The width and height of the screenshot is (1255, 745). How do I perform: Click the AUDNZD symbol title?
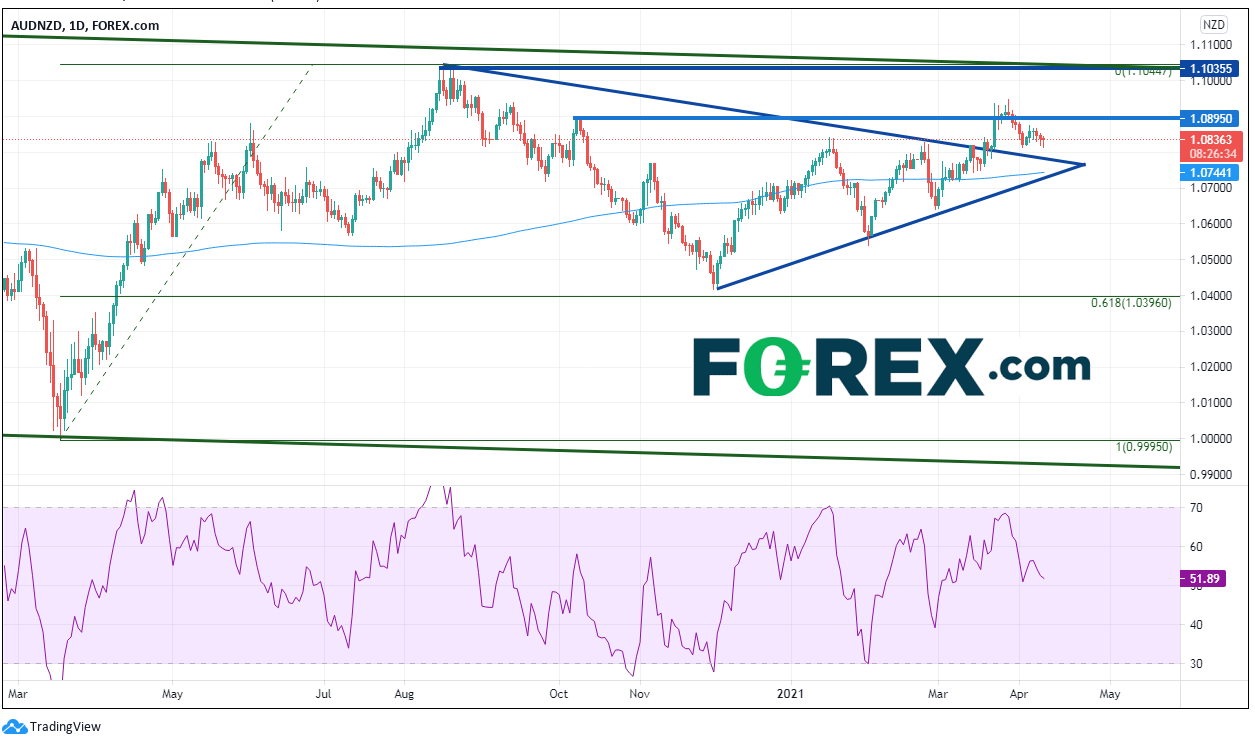point(38,27)
